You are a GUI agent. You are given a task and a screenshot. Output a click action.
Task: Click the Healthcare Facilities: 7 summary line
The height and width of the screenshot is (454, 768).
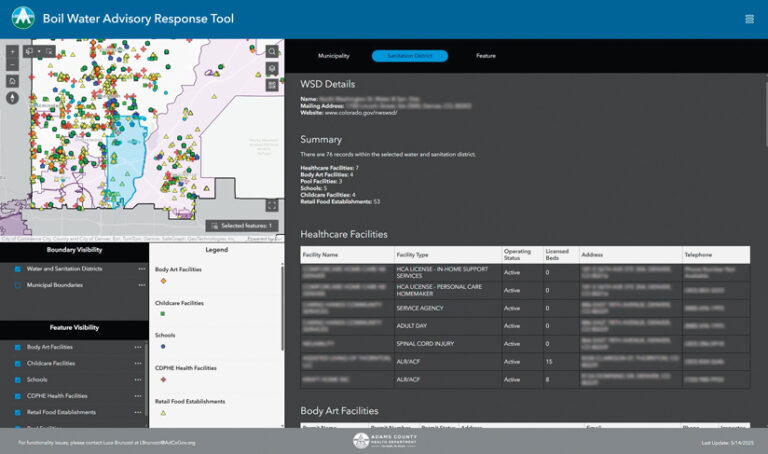click(329, 168)
